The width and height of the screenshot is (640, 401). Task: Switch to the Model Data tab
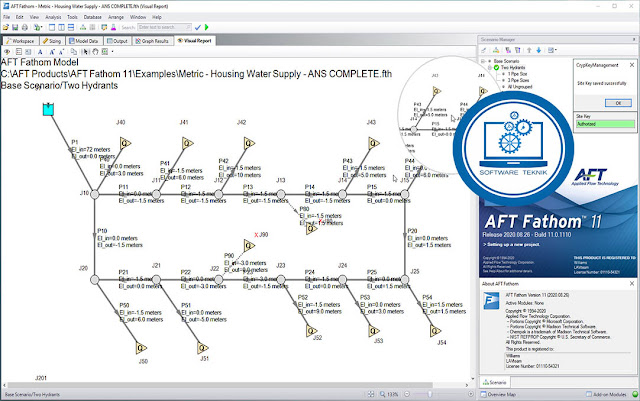[84, 41]
